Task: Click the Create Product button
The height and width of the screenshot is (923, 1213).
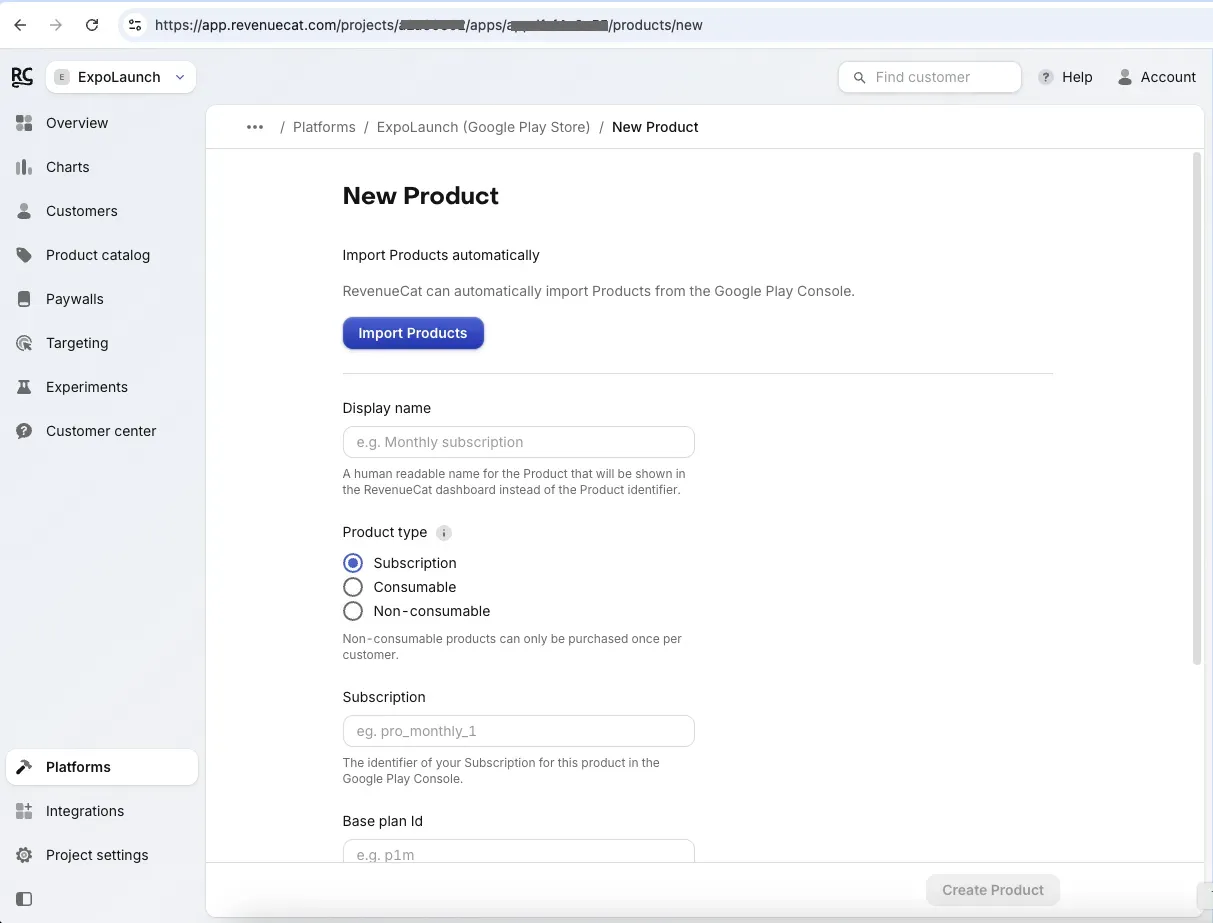Action: (x=993, y=890)
